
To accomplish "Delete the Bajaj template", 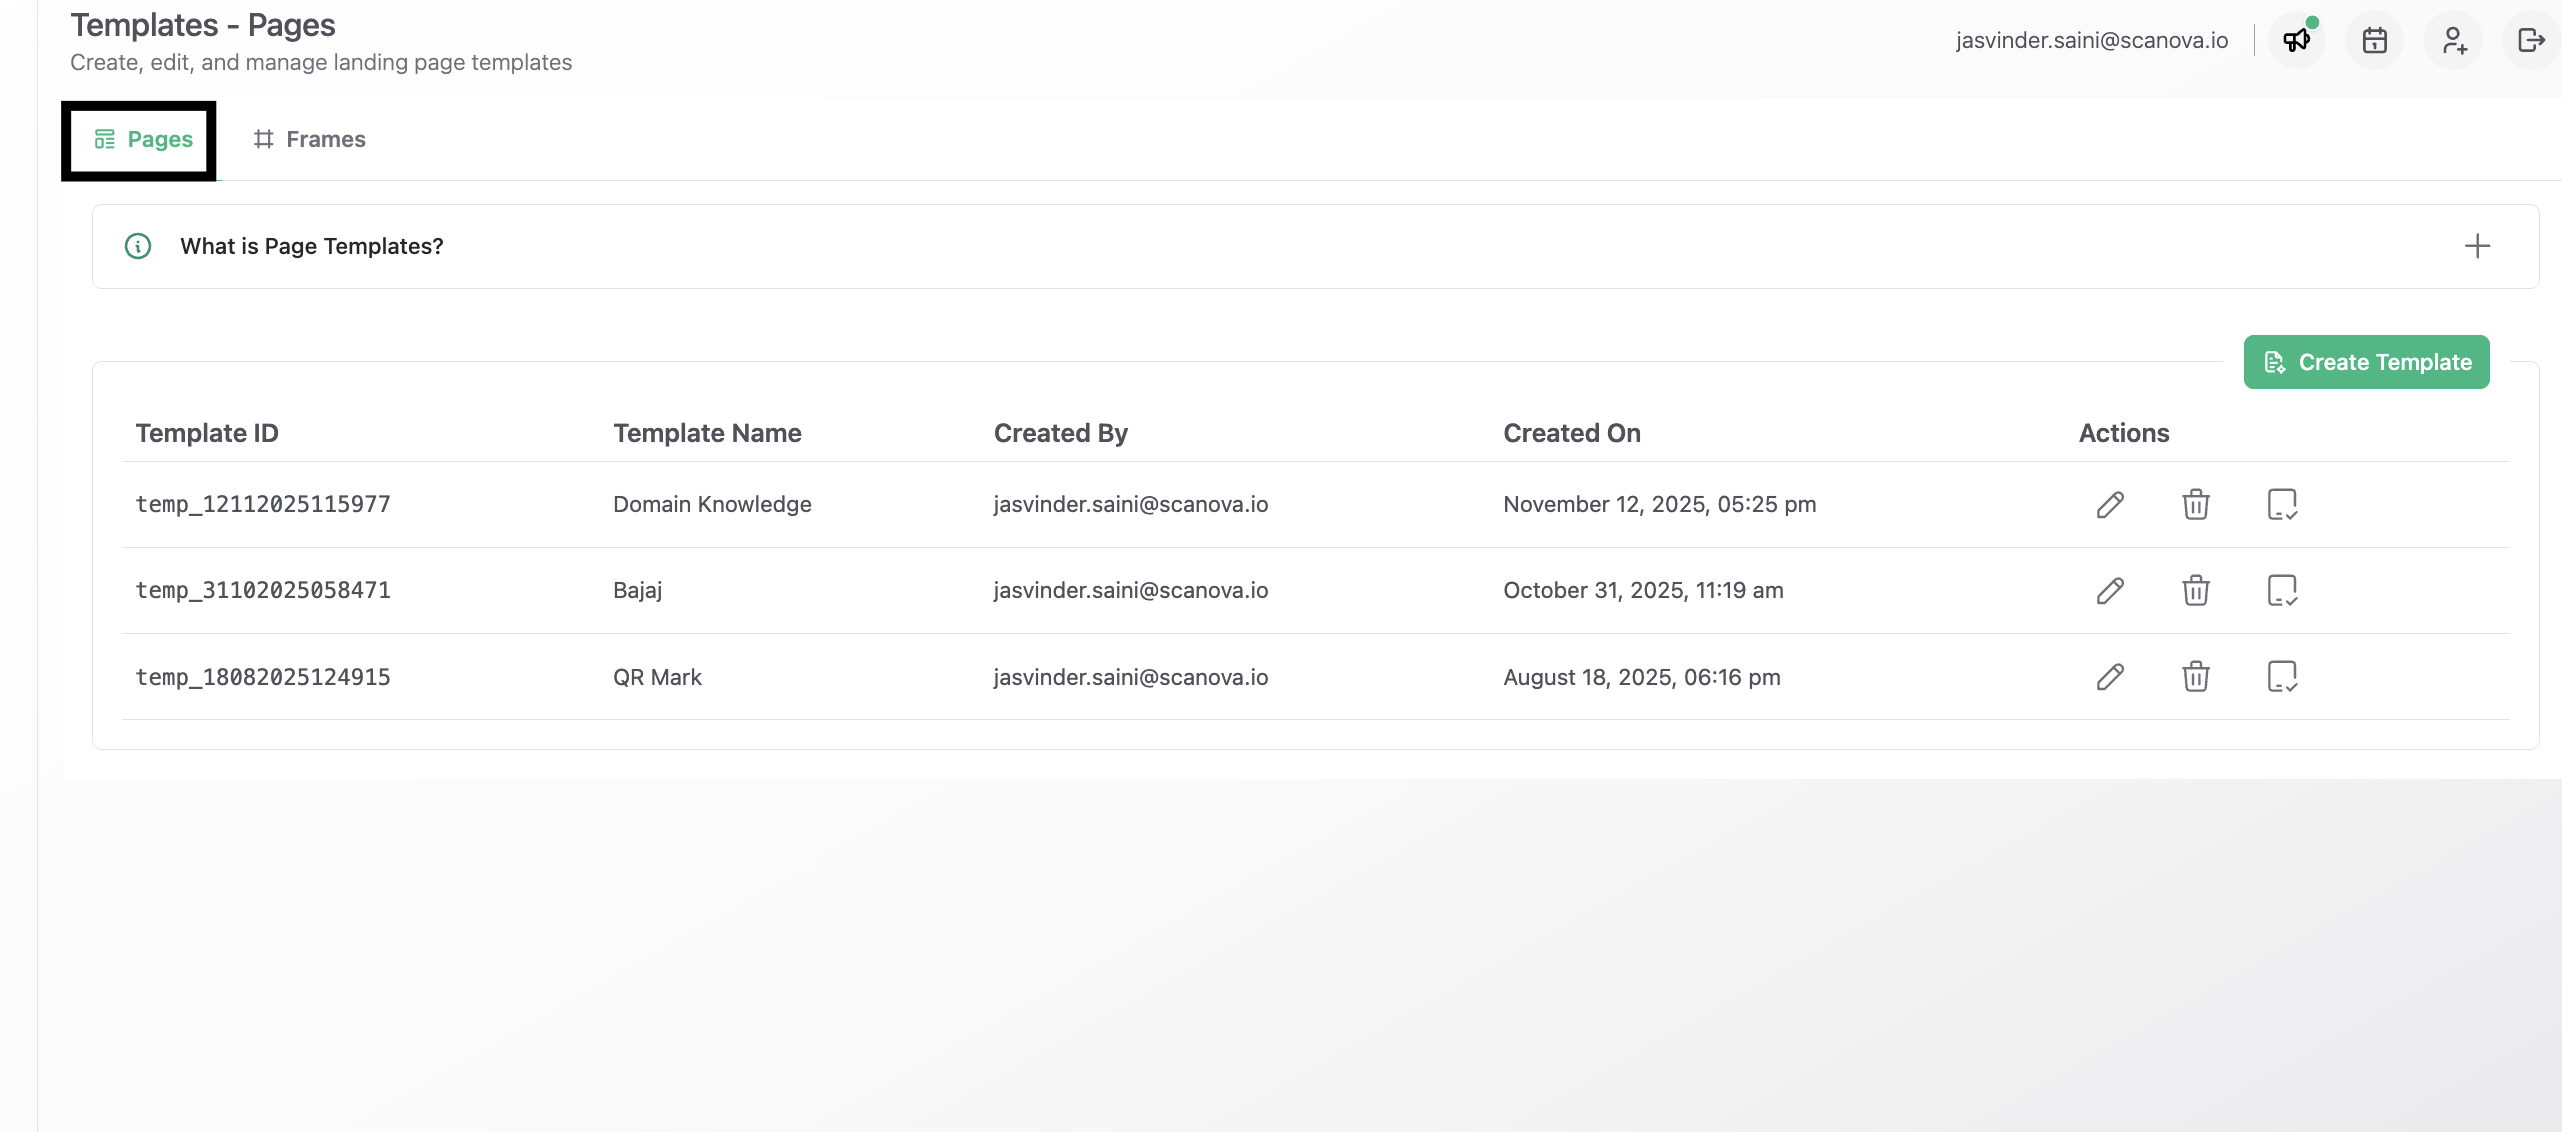I will [2196, 590].
